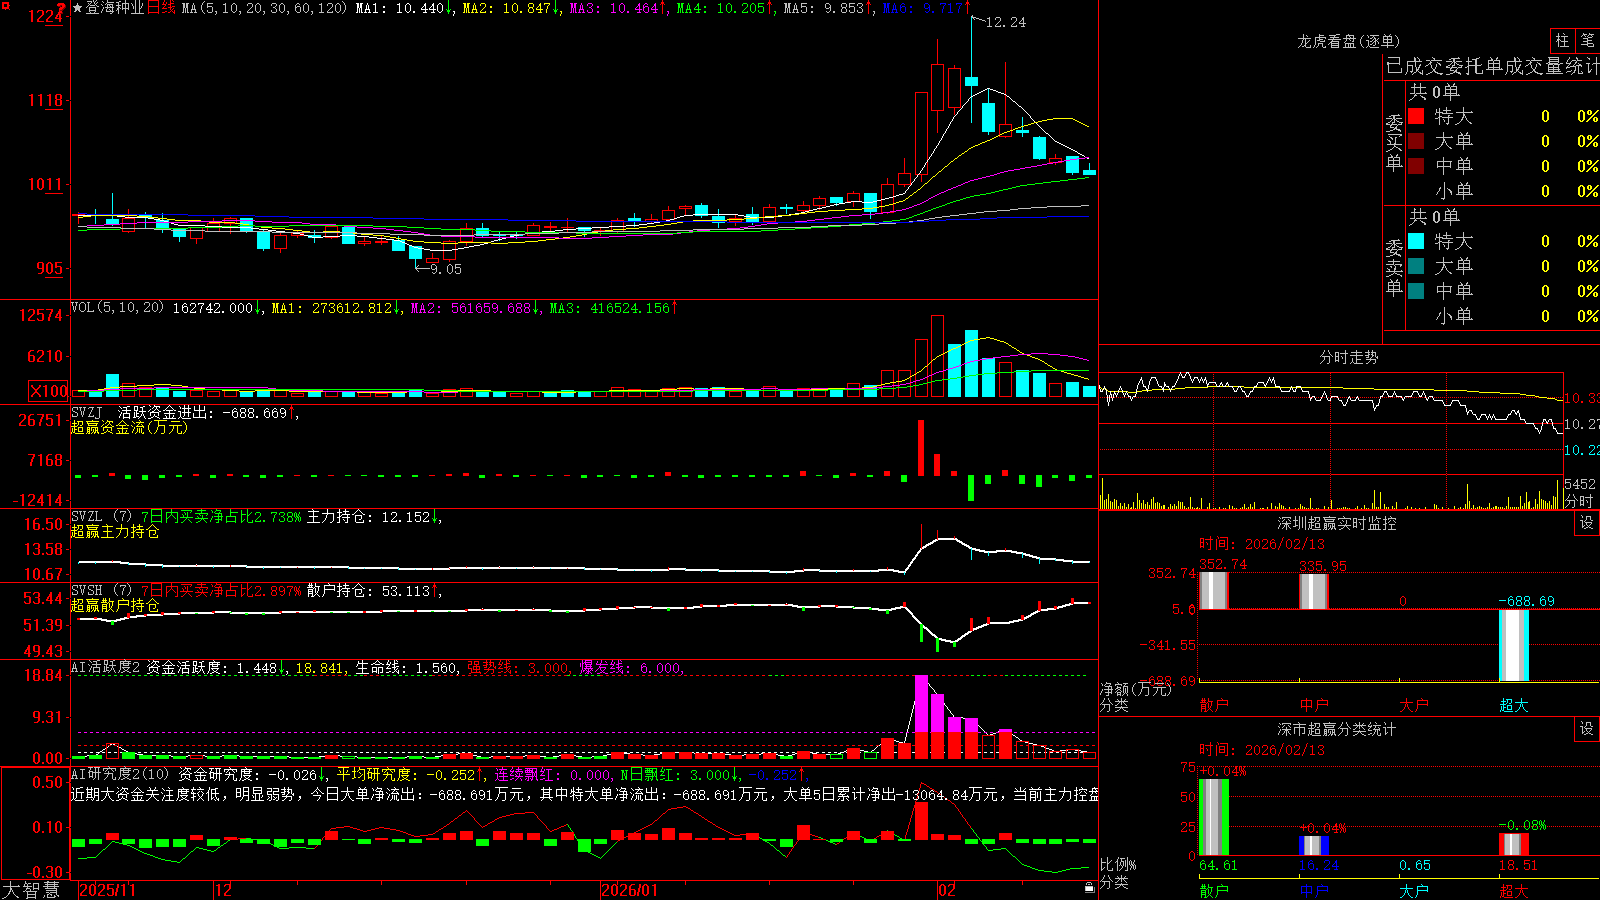Click the SVSH indicator name
The width and height of the screenshot is (1600, 900).
click(87, 590)
